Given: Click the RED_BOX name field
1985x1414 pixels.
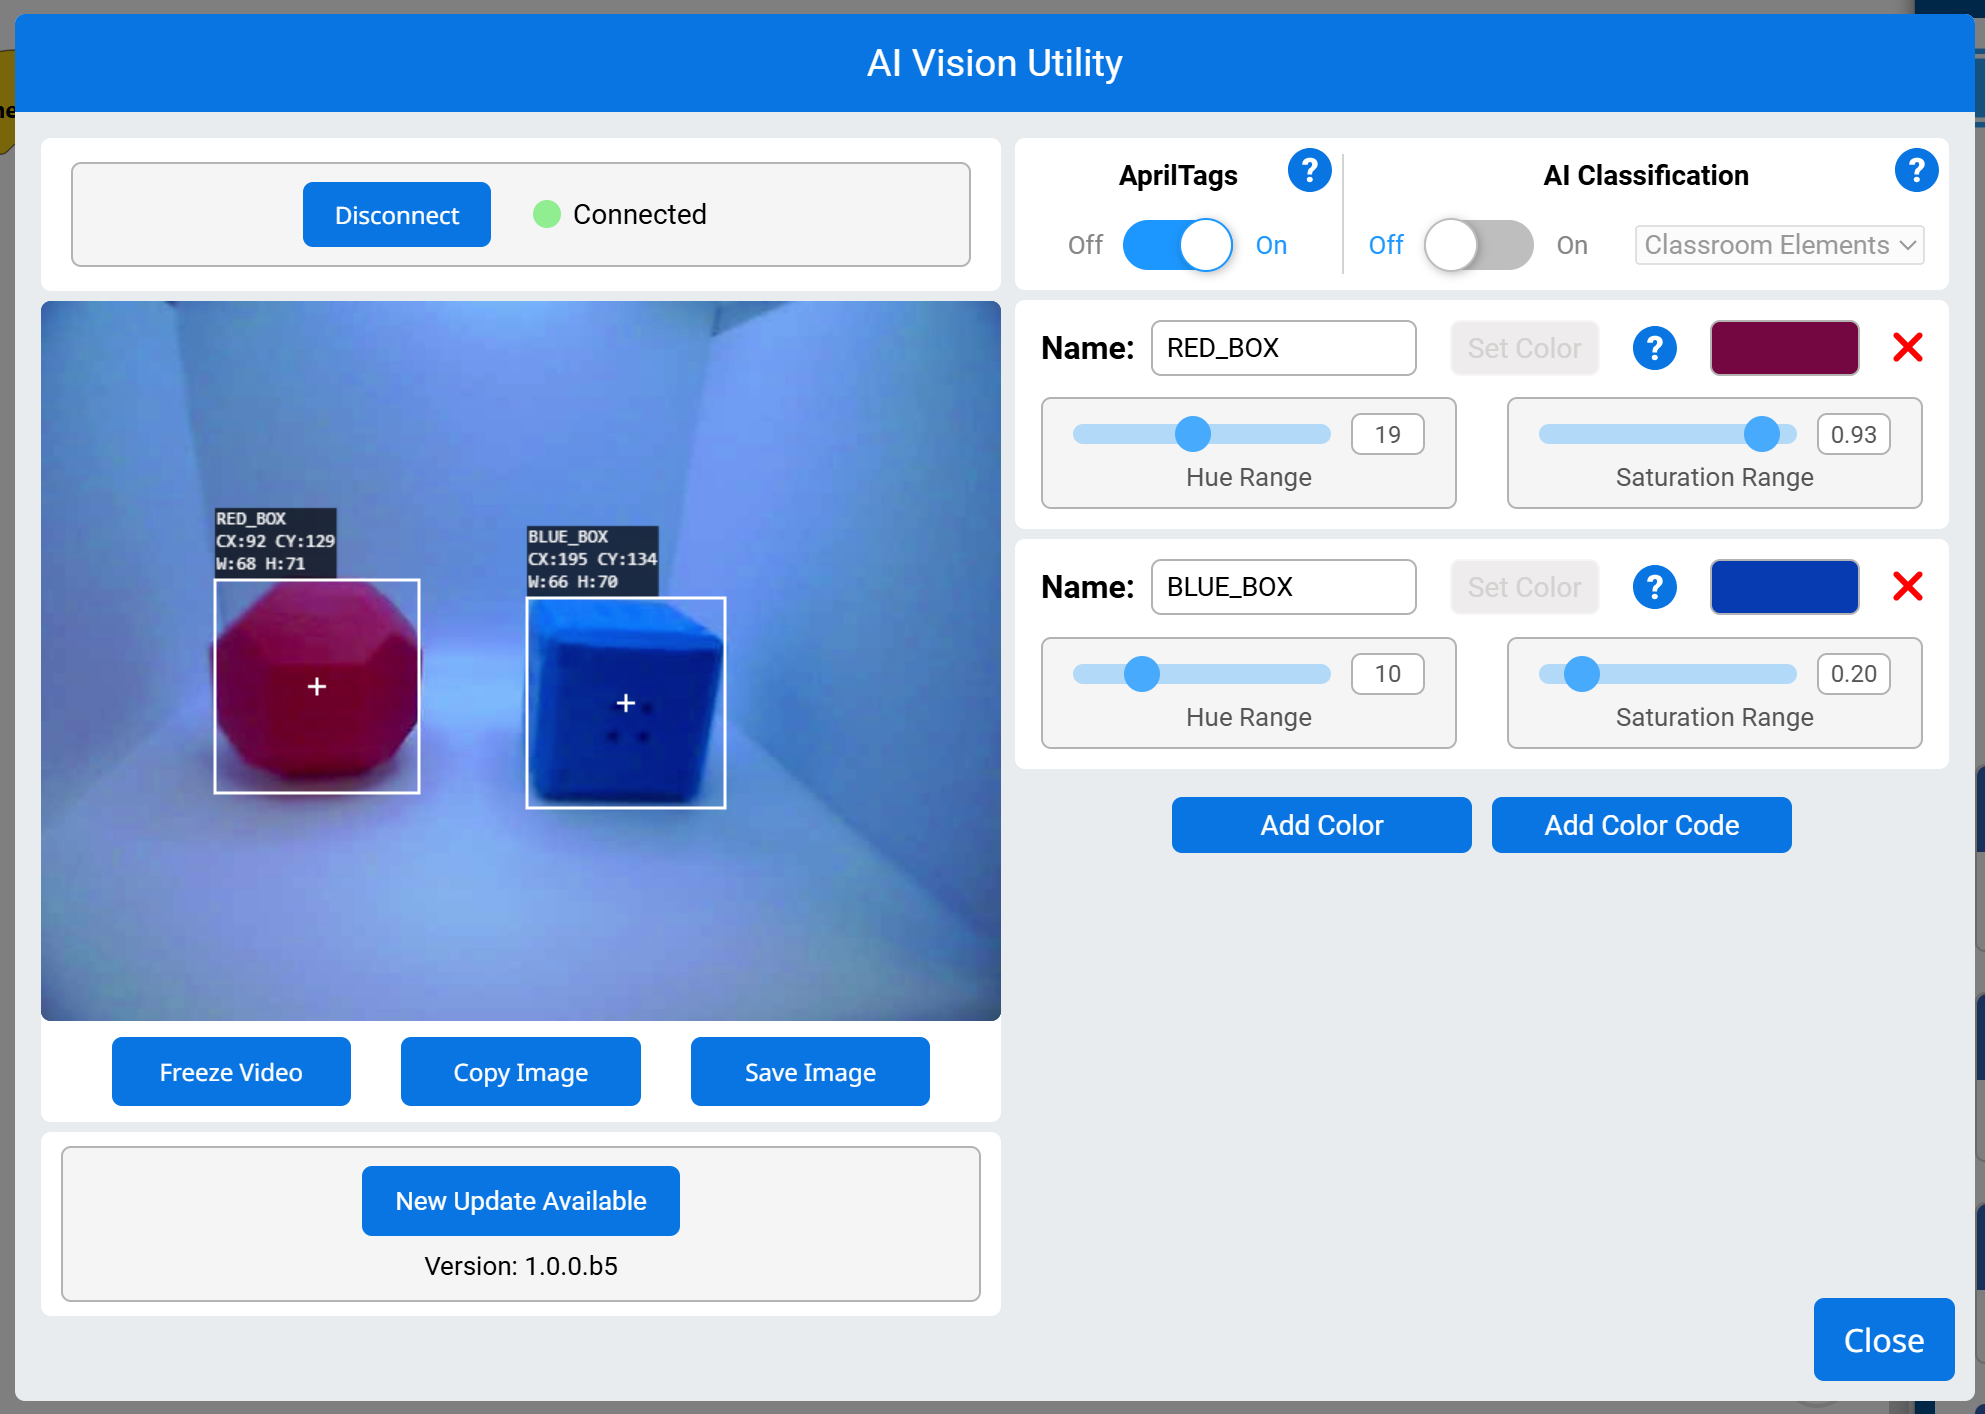Looking at the screenshot, I should coord(1283,348).
